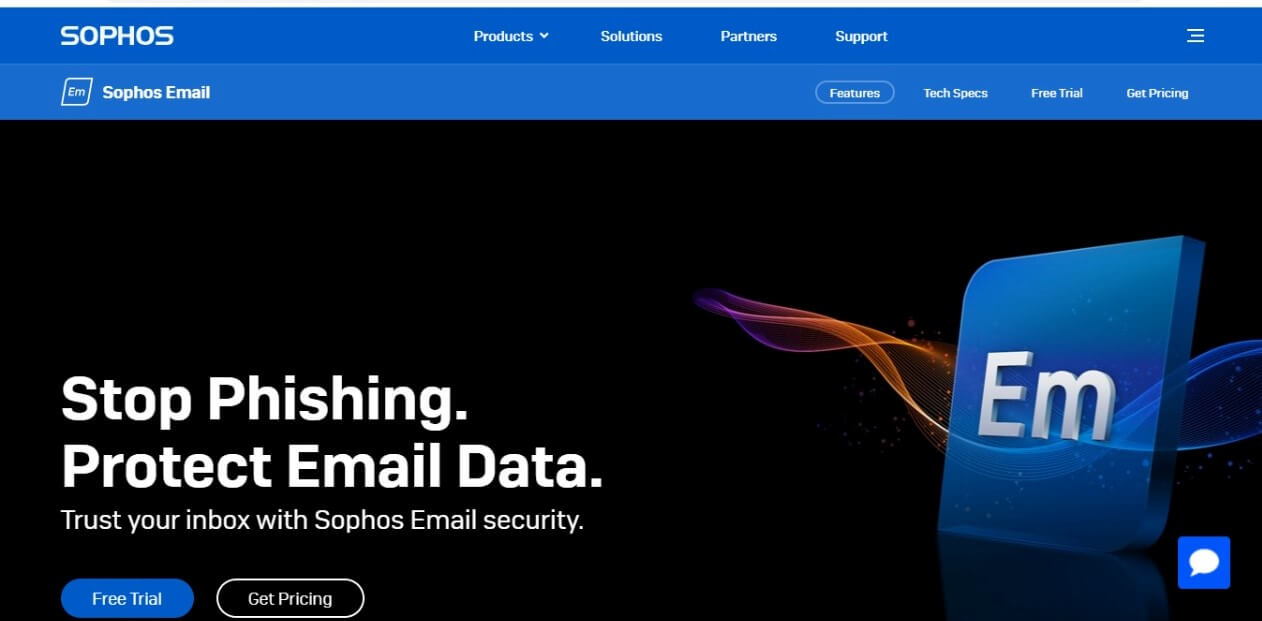Open the live chat bubble icon
The image size is (1262, 621).
[x=1204, y=563]
